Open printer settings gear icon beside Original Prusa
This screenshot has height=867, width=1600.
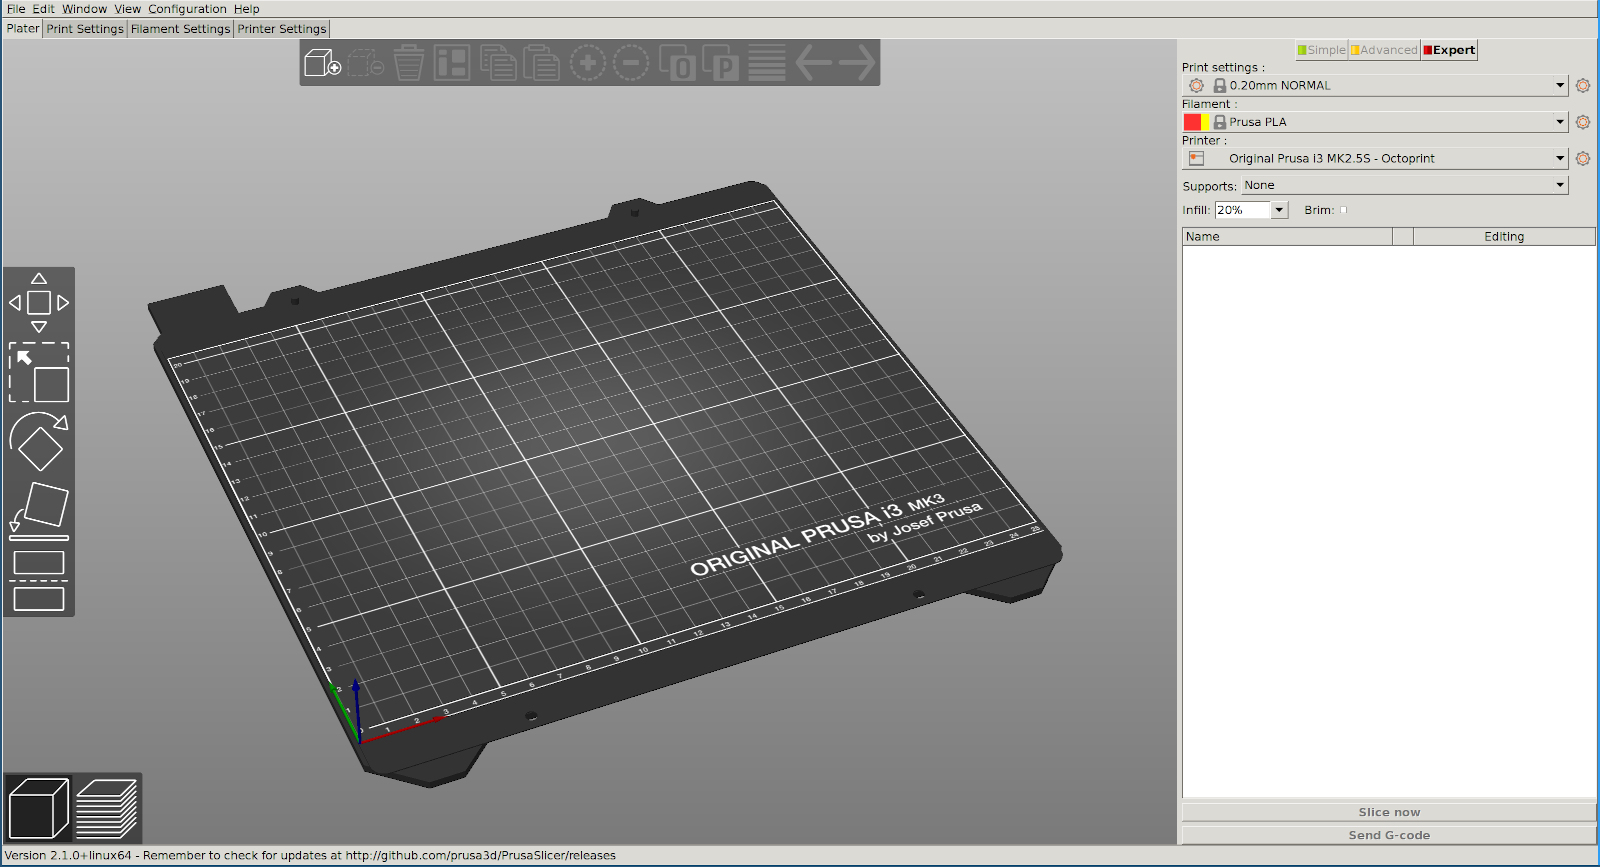[1583, 158]
